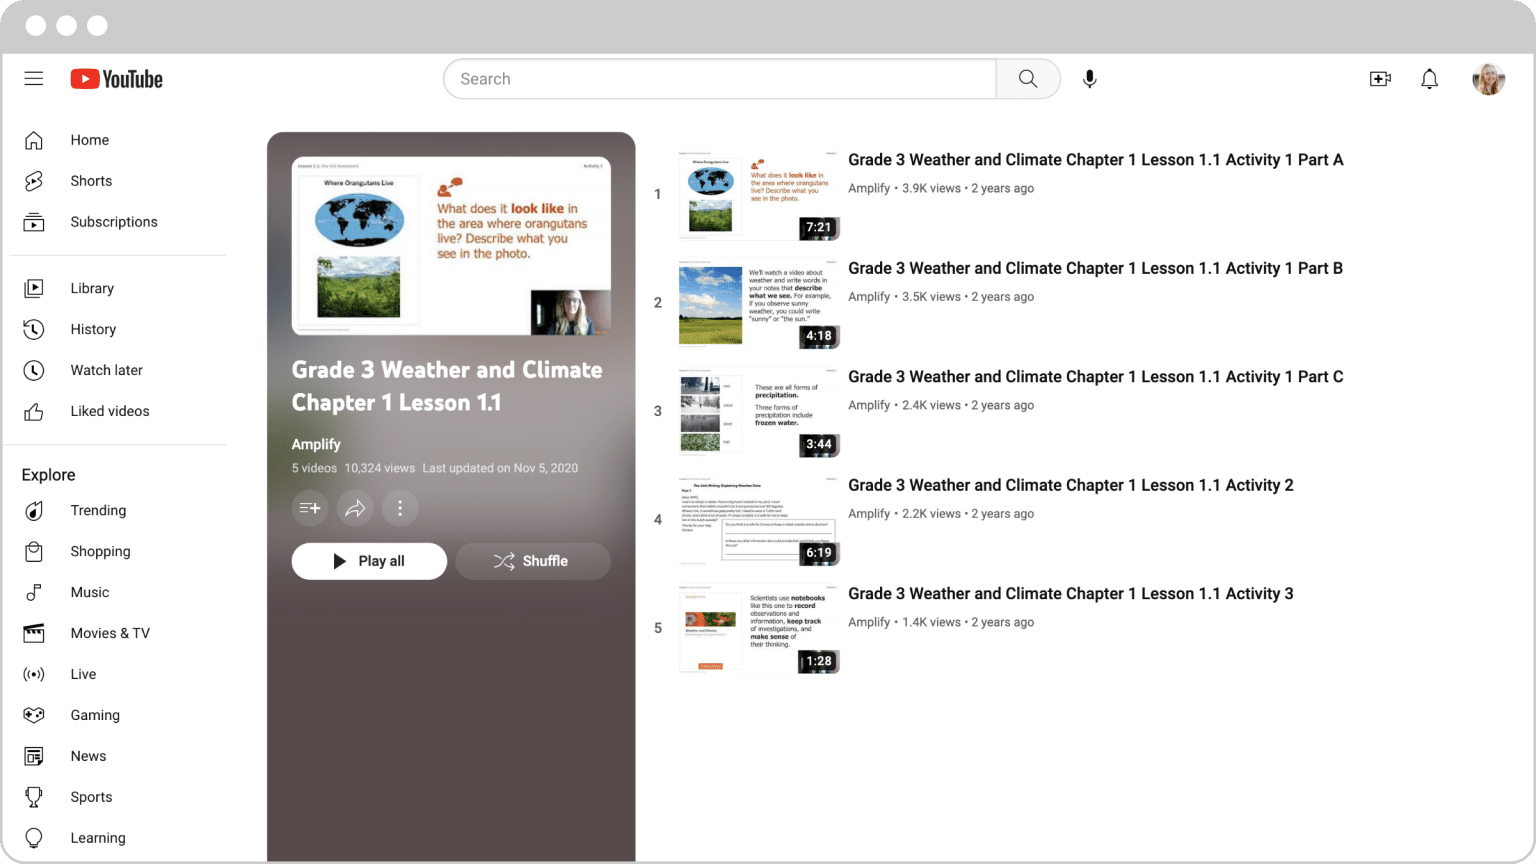This screenshot has width=1536, height=864.
Task: Open the user account avatar
Action: pyautogui.click(x=1488, y=79)
